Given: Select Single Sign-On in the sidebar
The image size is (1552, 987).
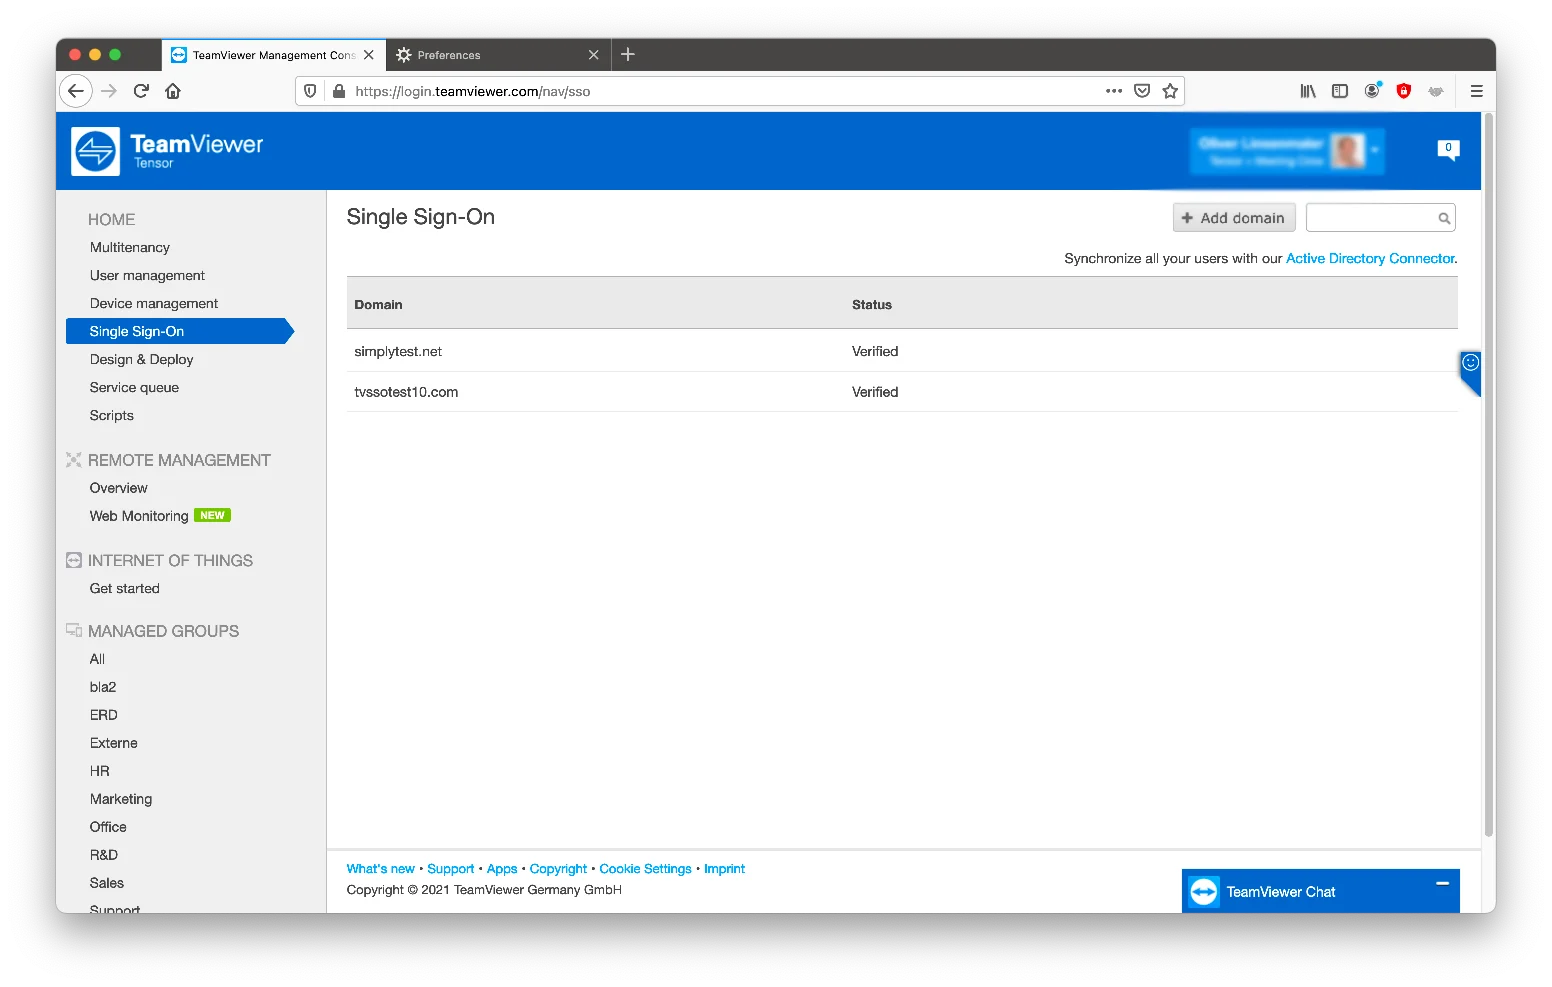Looking at the screenshot, I should 180,331.
